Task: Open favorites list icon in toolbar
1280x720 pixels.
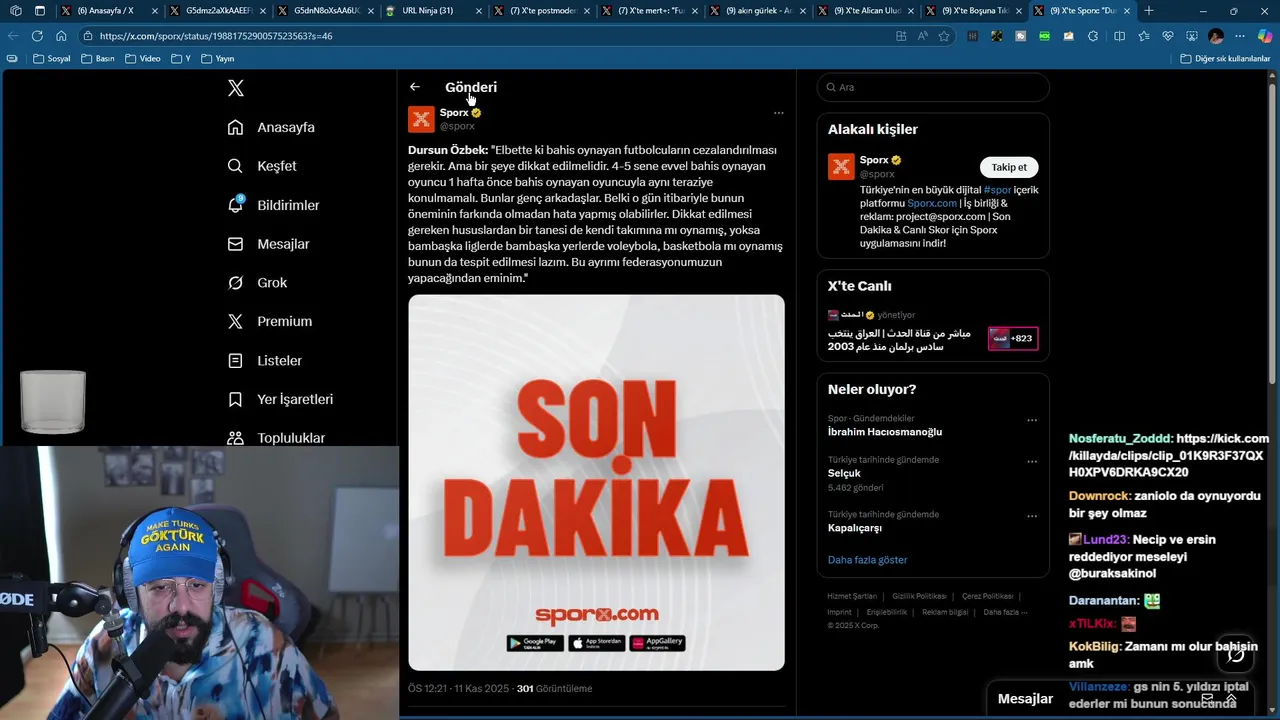Action: pyautogui.click(x=1143, y=36)
